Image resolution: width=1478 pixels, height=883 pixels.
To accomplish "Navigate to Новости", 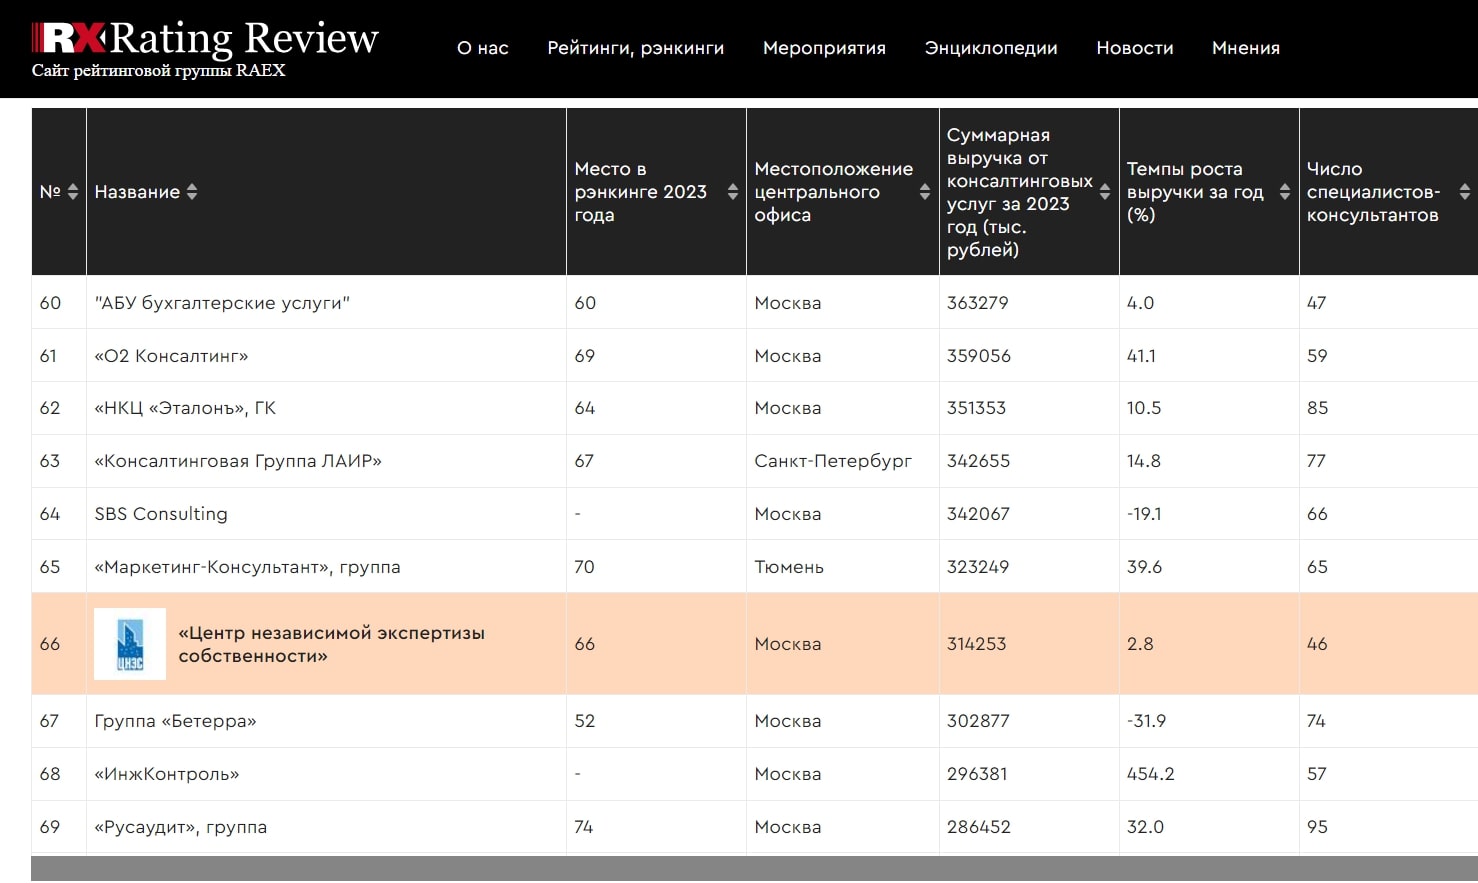I will (1135, 48).
